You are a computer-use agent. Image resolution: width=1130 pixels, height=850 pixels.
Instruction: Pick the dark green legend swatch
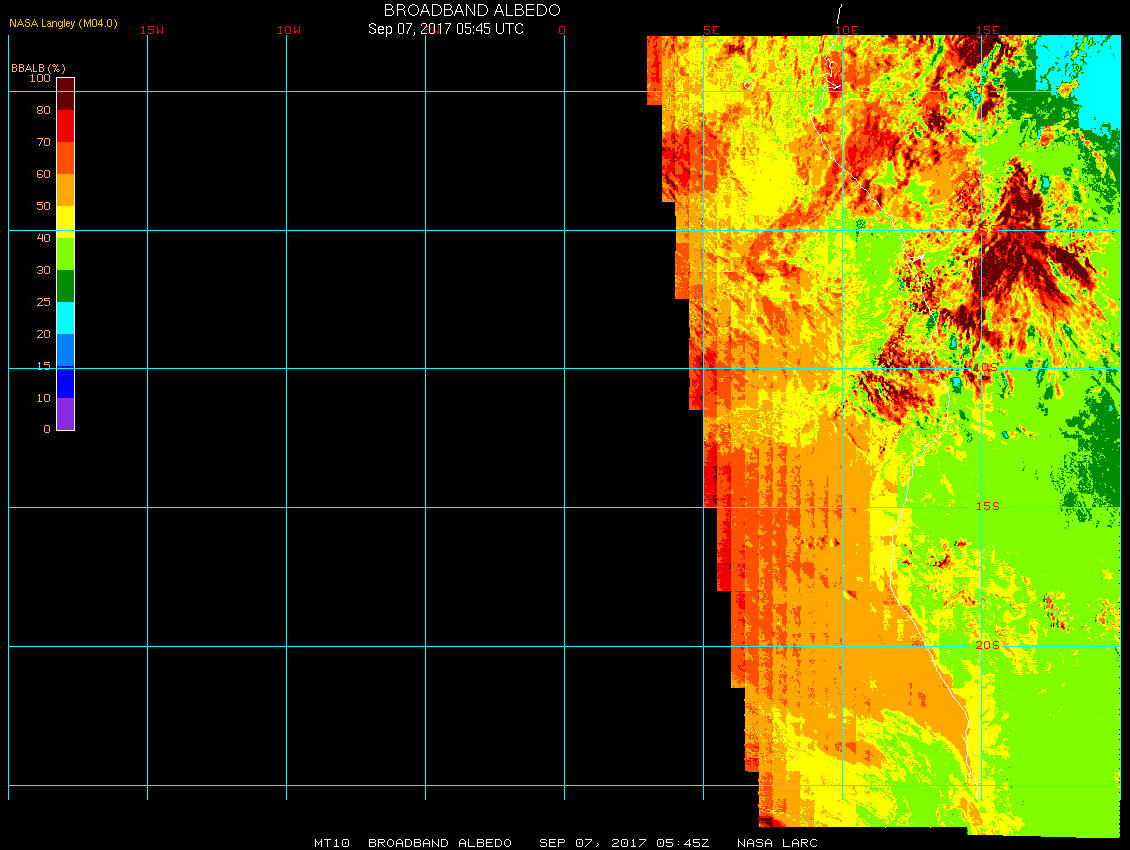[65, 286]
